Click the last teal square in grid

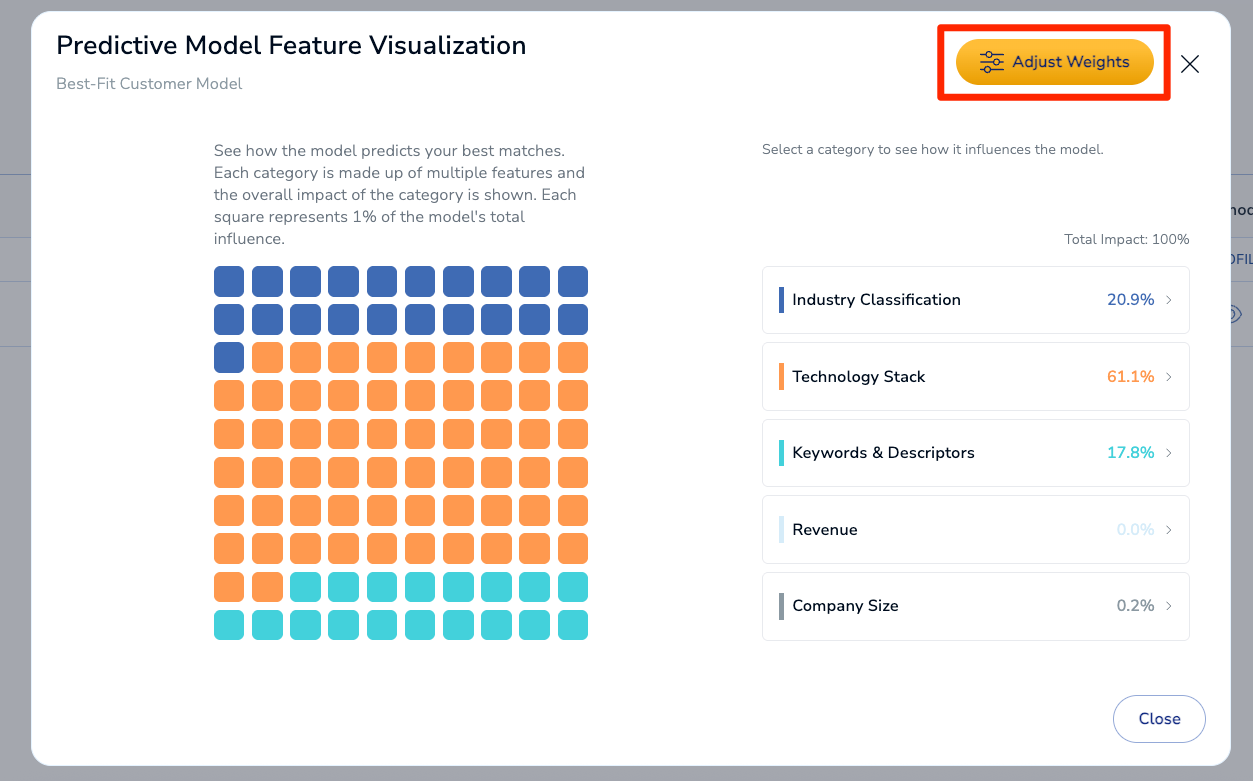[573, 625]
